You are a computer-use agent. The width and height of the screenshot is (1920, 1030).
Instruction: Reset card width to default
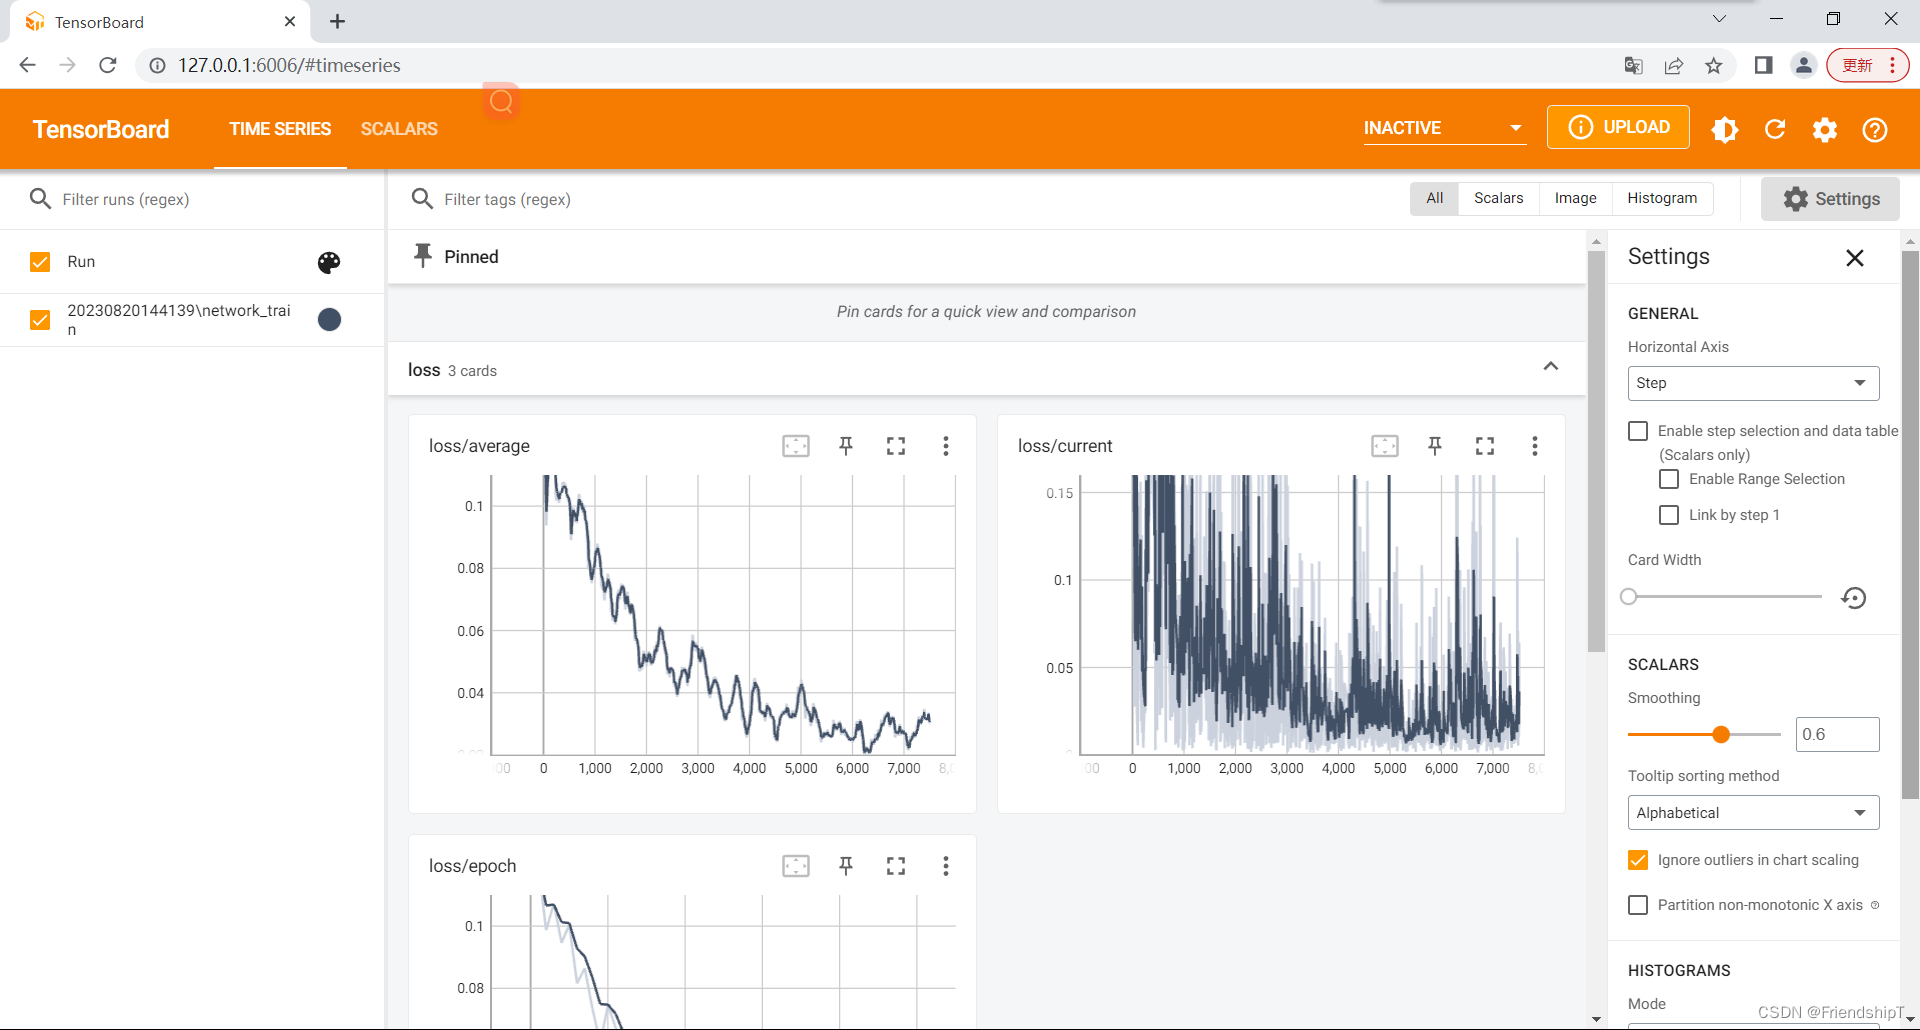pos(1854,598)
